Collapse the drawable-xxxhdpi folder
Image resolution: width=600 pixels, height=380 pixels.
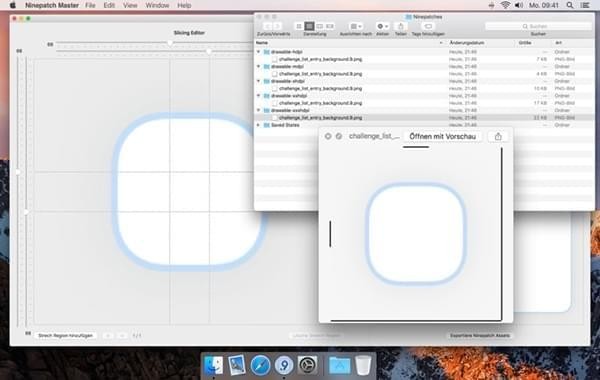[x=259, y=110]
